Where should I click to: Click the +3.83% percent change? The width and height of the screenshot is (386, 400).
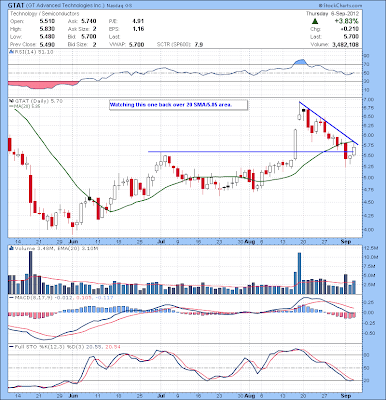point(347,21)
